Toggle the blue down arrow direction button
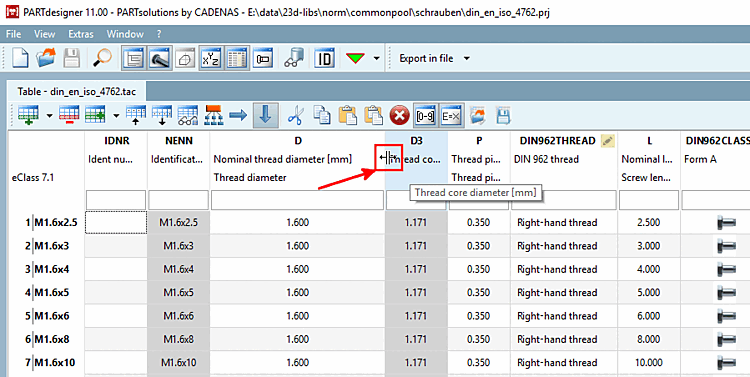Viewport: 750px width, 377px height. (x=265, y=116)
